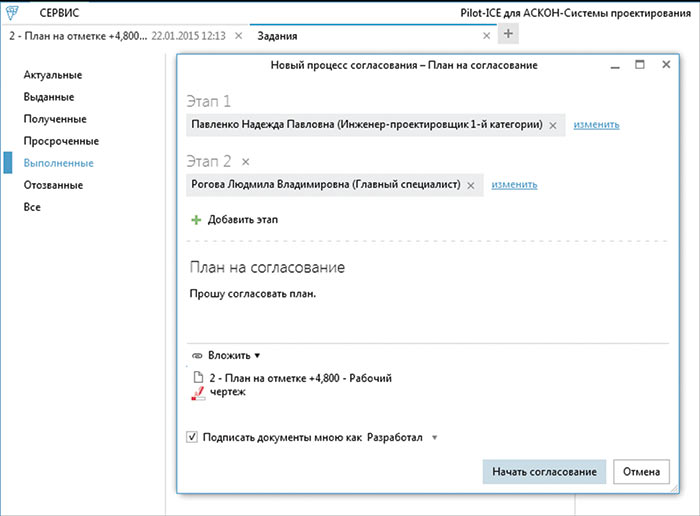Click Добавить этап to add stage
700x516 pixels.
242,220
